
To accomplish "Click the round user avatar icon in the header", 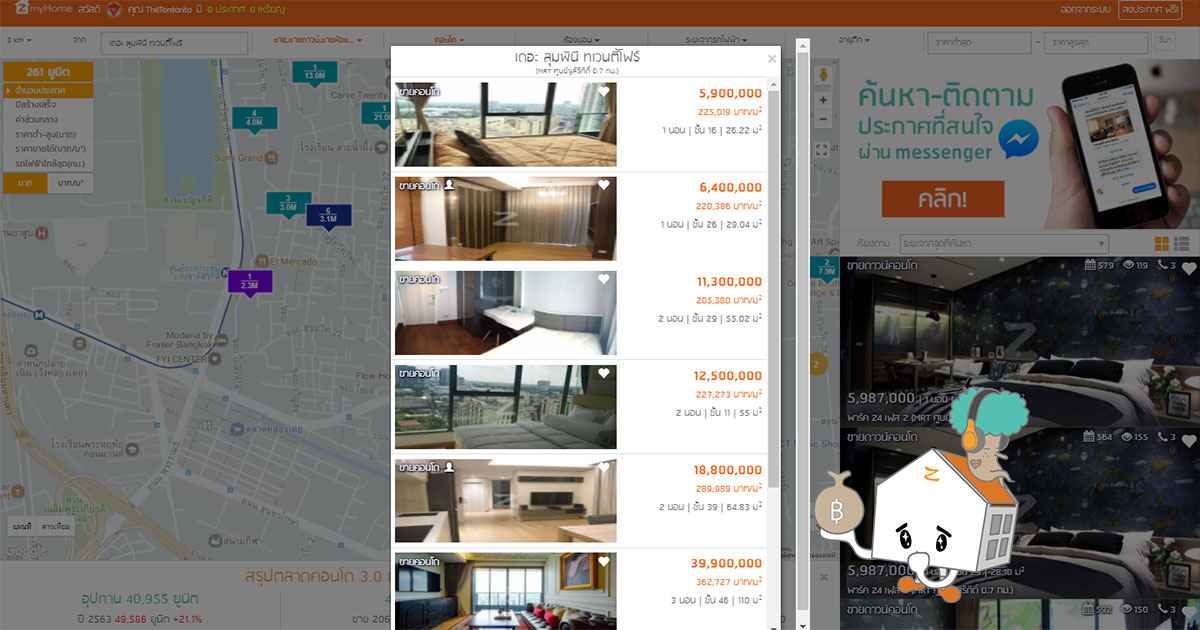I will (x=114, y=10).
